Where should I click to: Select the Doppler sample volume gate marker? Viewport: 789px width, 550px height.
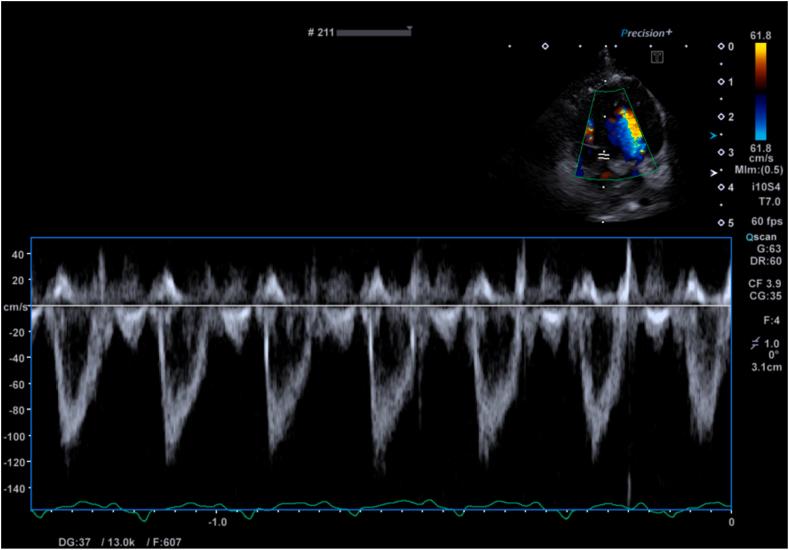click(604, 156)
